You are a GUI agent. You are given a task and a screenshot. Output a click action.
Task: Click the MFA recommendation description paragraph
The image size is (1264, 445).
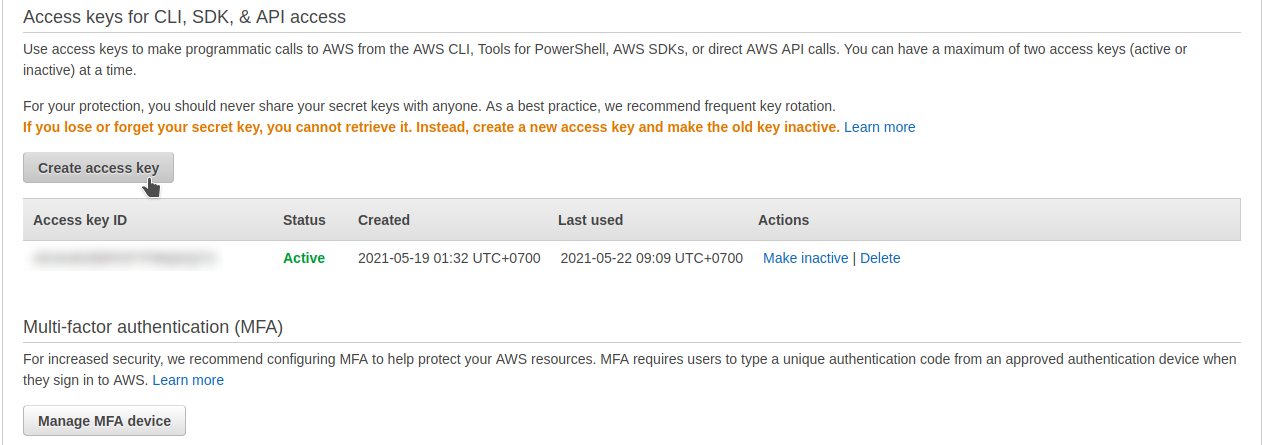[630, 369]
